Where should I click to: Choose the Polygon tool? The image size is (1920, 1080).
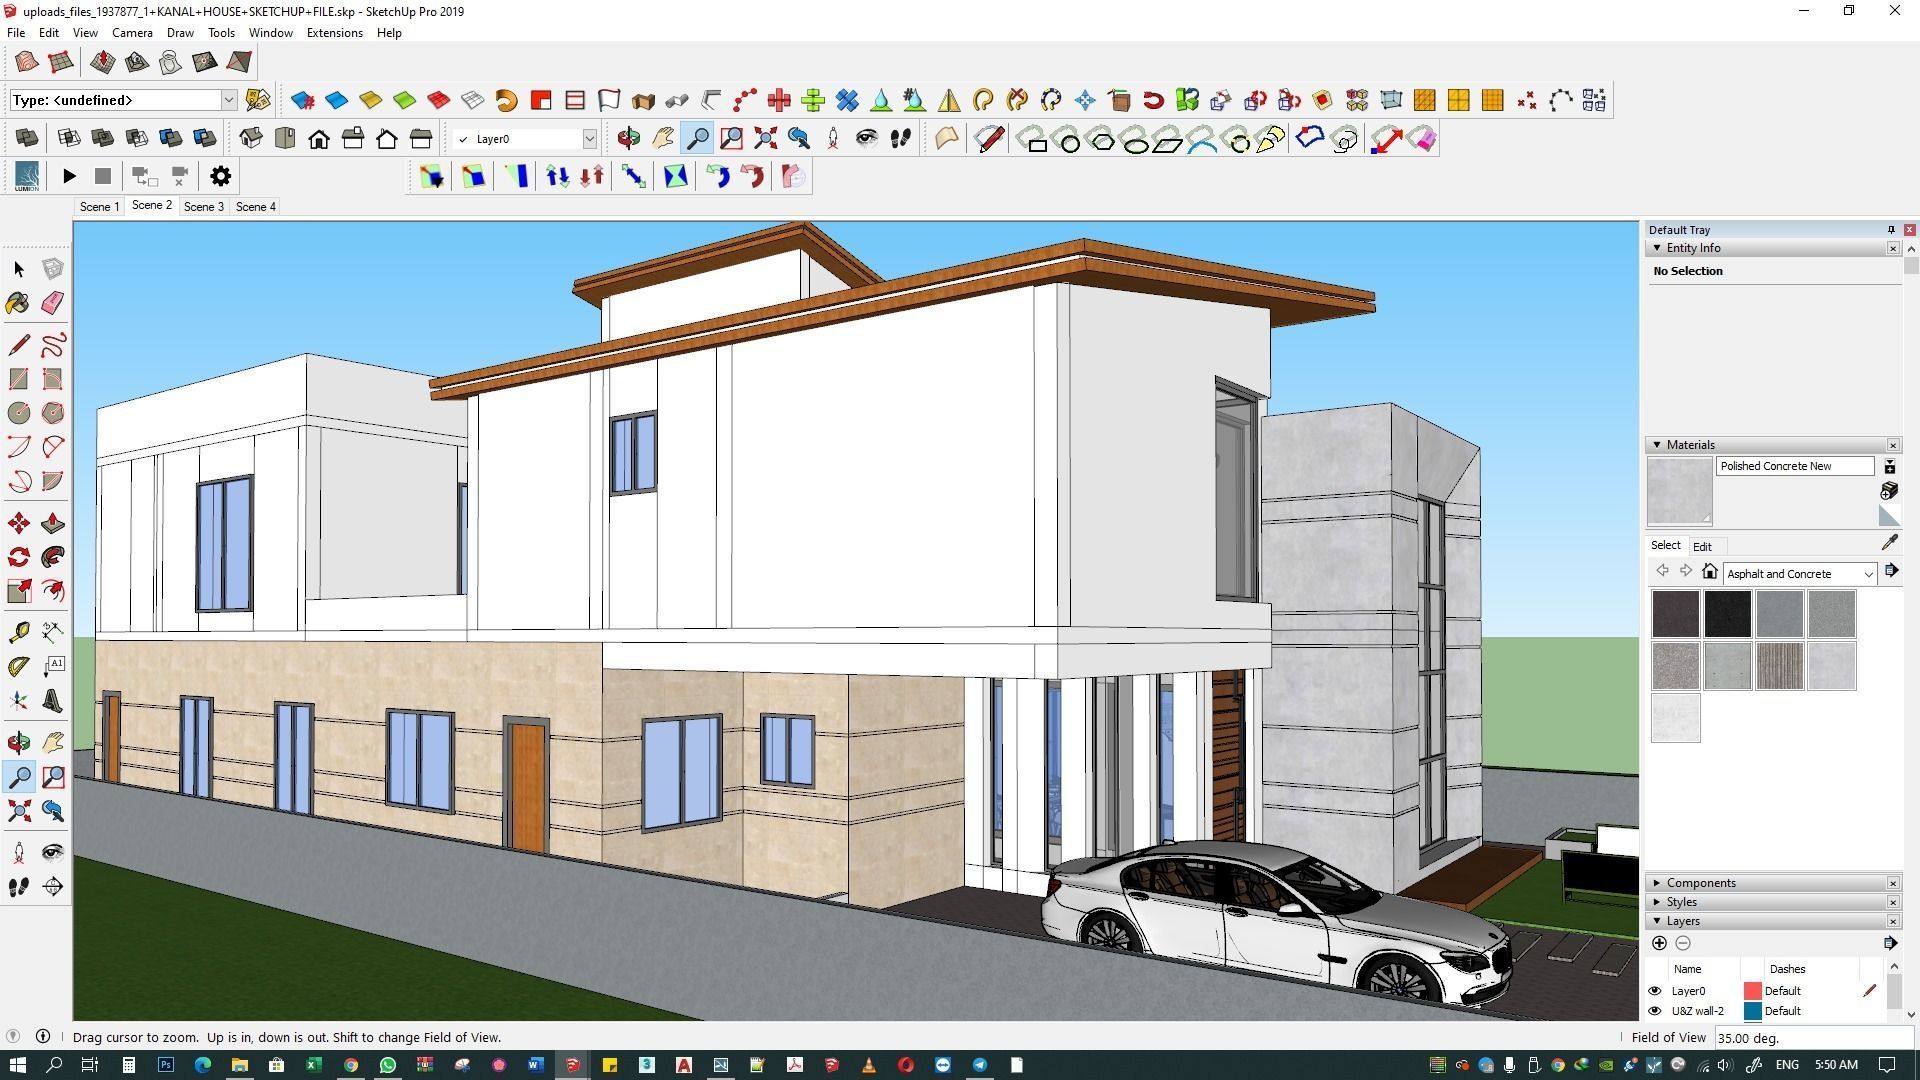click(52, 413)
